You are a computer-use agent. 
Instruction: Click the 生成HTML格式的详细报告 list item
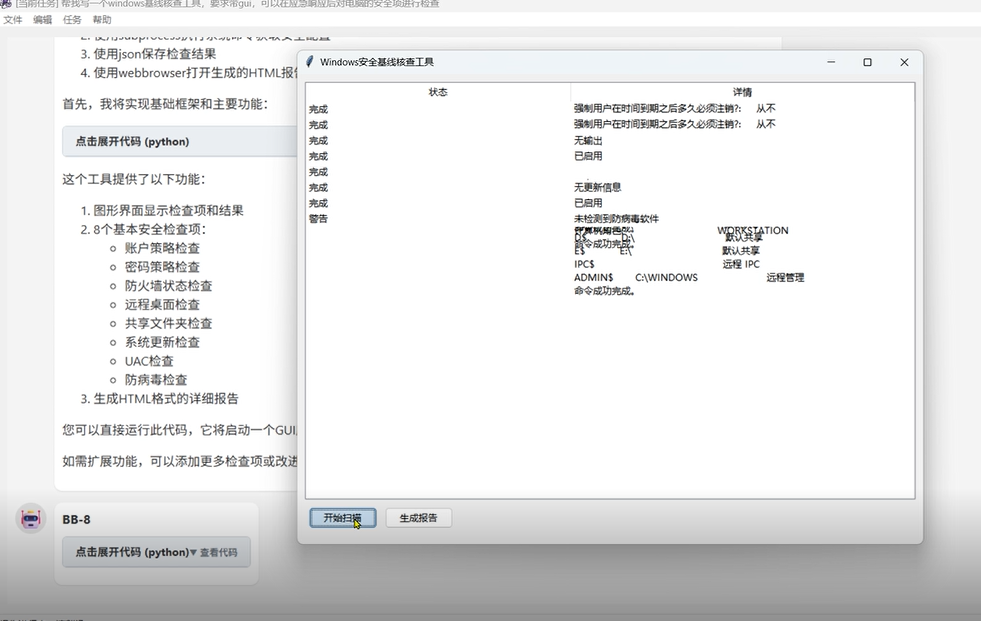(x=166, y=398)
